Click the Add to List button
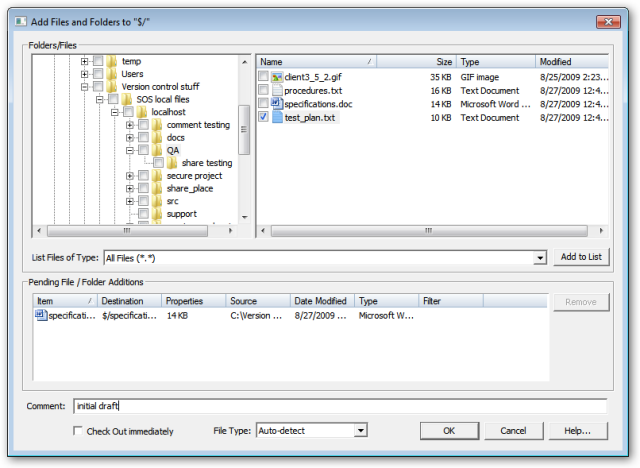This screenshot has width=640, height=468. pyautogui.click(x=581, y=257)
